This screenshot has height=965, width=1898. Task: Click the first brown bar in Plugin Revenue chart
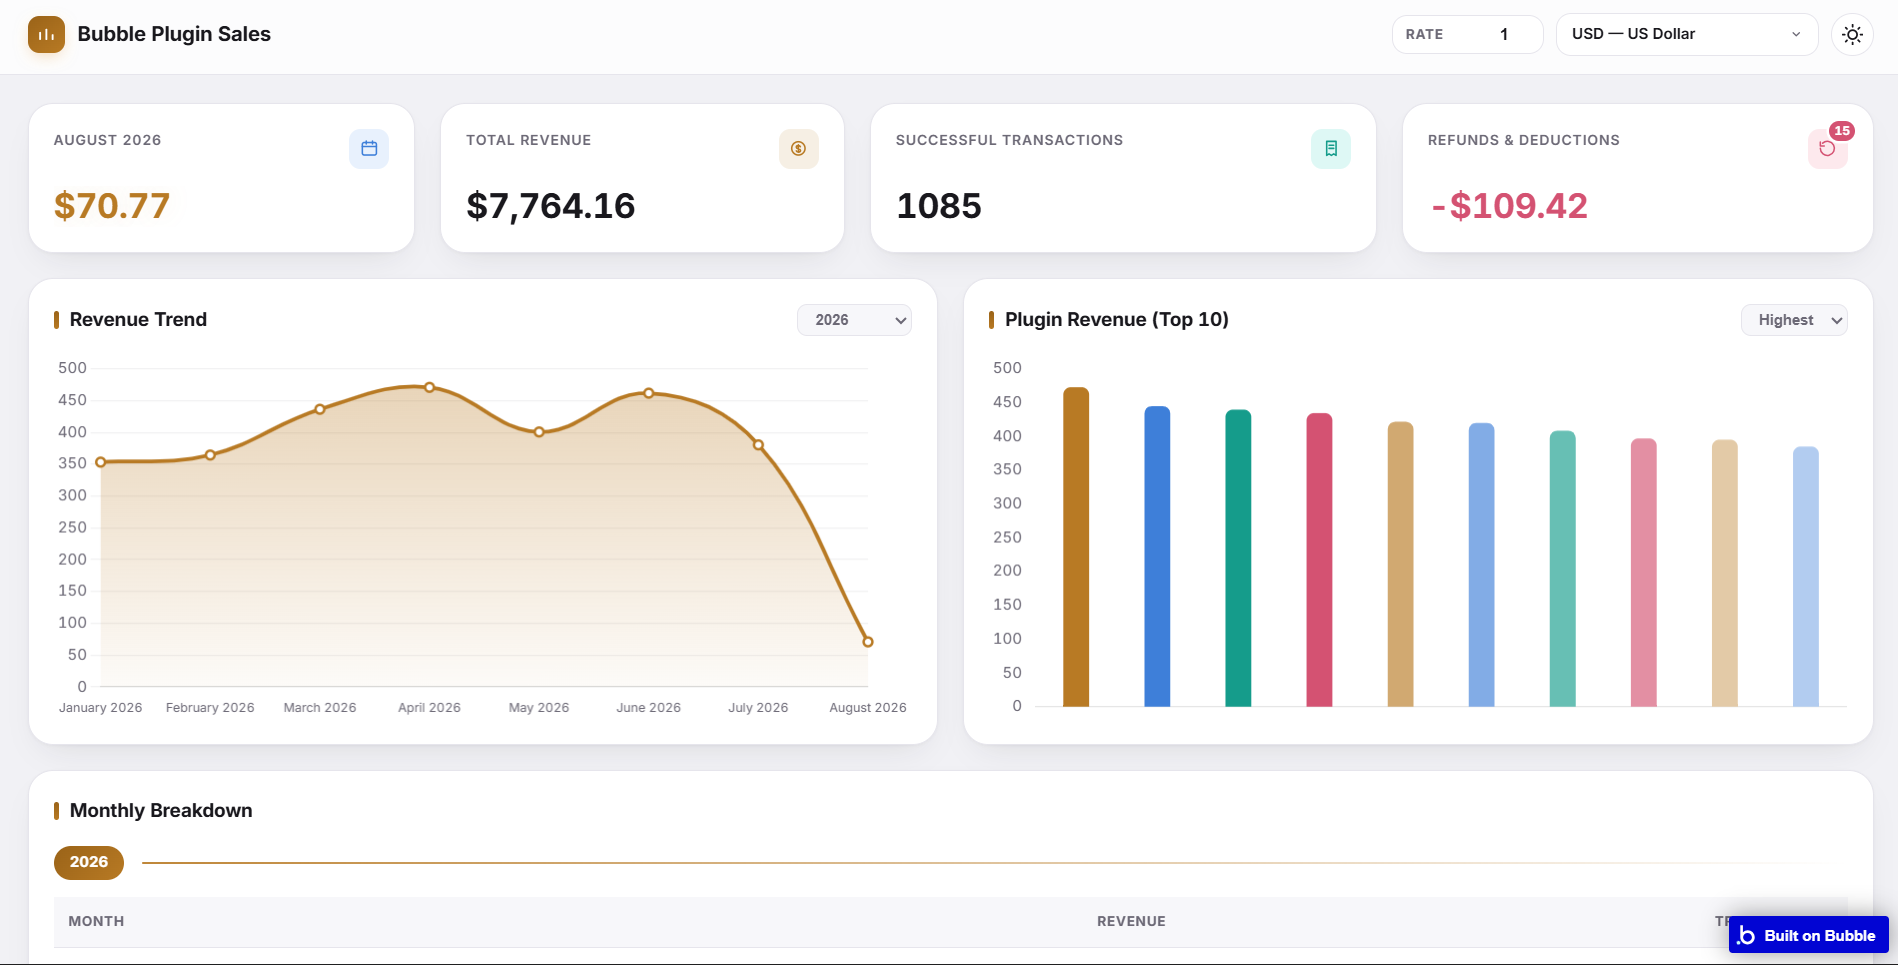pos(1076,547)
